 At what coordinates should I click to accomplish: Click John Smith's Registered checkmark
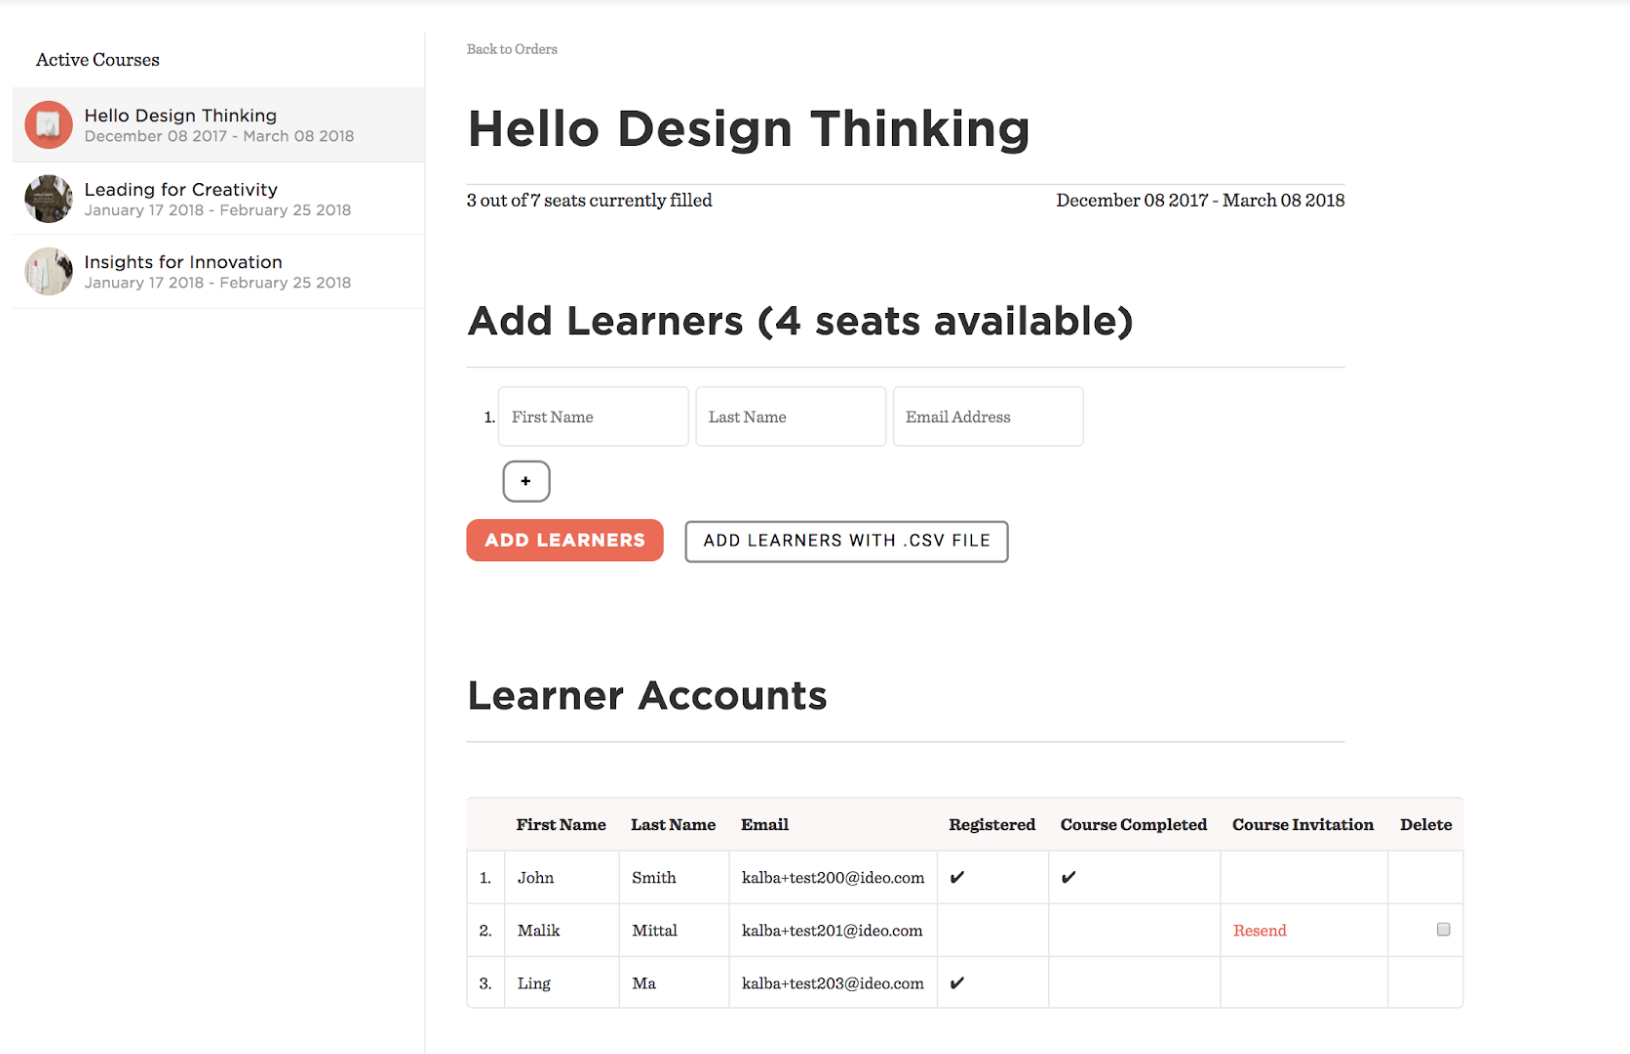957,877
